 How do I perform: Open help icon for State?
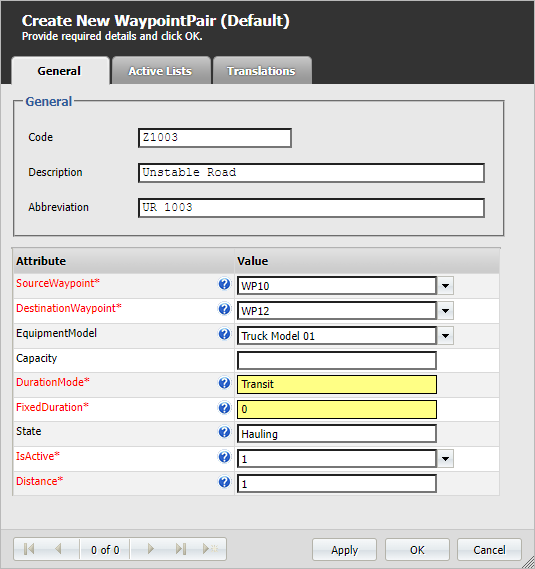click(224, 432)
